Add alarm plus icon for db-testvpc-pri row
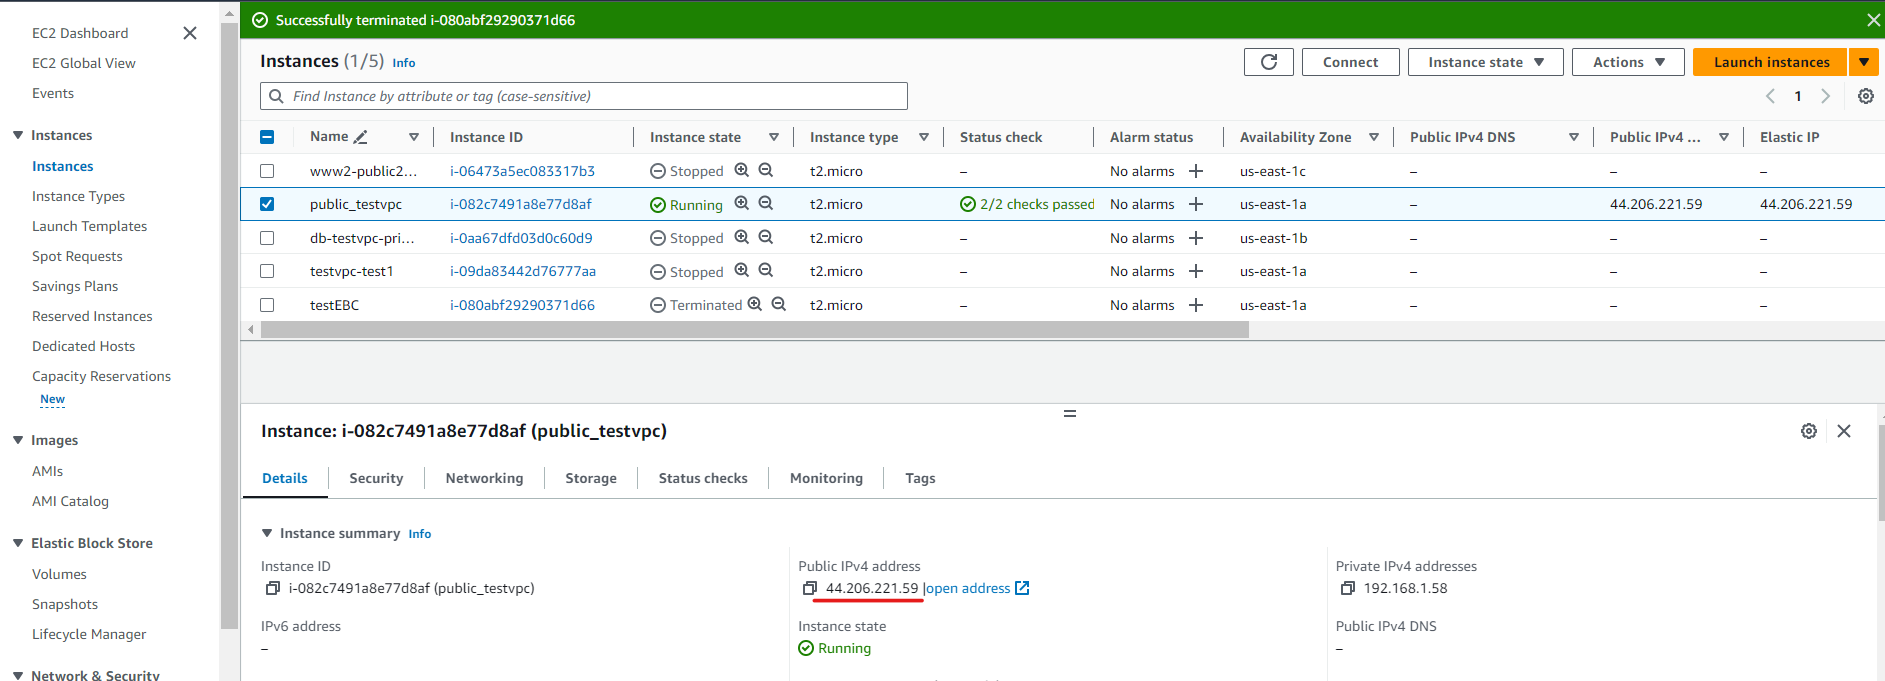 pyautogui.click(x=1196, y=238)
